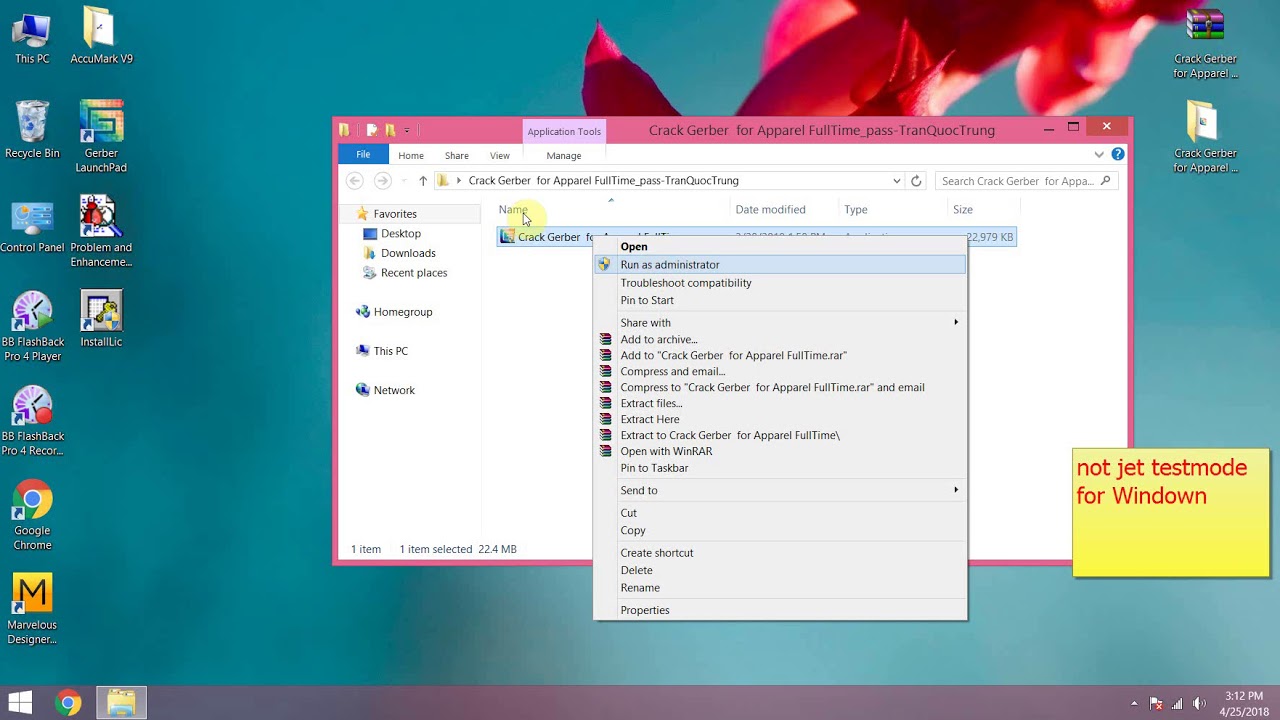Open InstallLic desktop shortcut
1280x720 pixels.
(101, 320)
